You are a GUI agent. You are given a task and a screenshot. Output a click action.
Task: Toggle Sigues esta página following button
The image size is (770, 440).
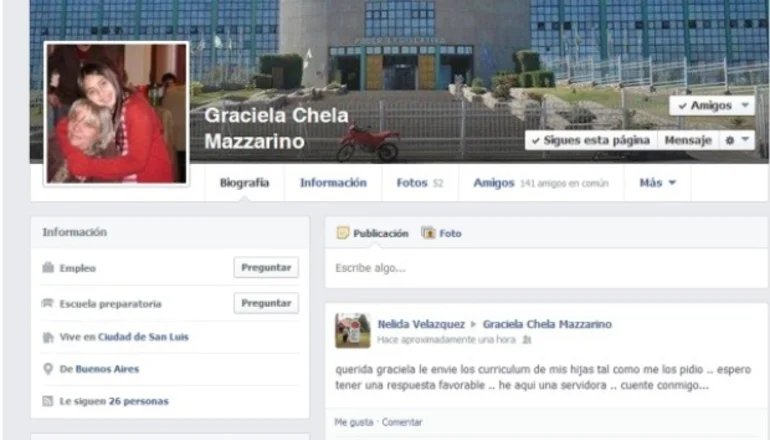point(591,140)
